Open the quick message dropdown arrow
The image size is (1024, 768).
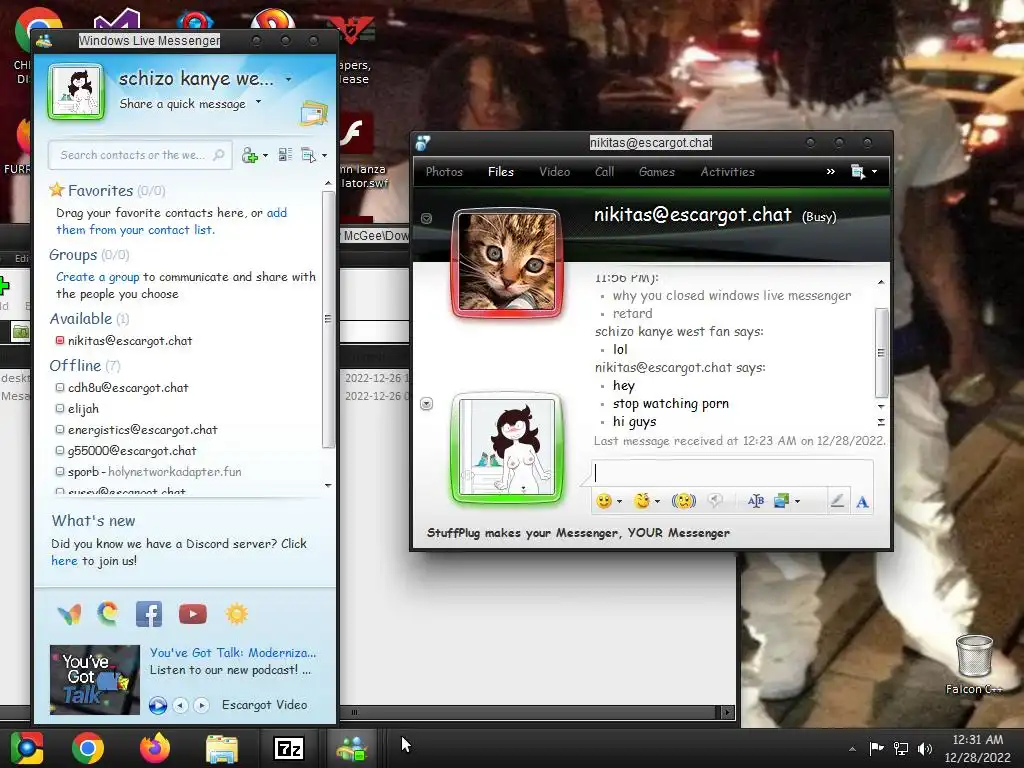pos(259,102)
